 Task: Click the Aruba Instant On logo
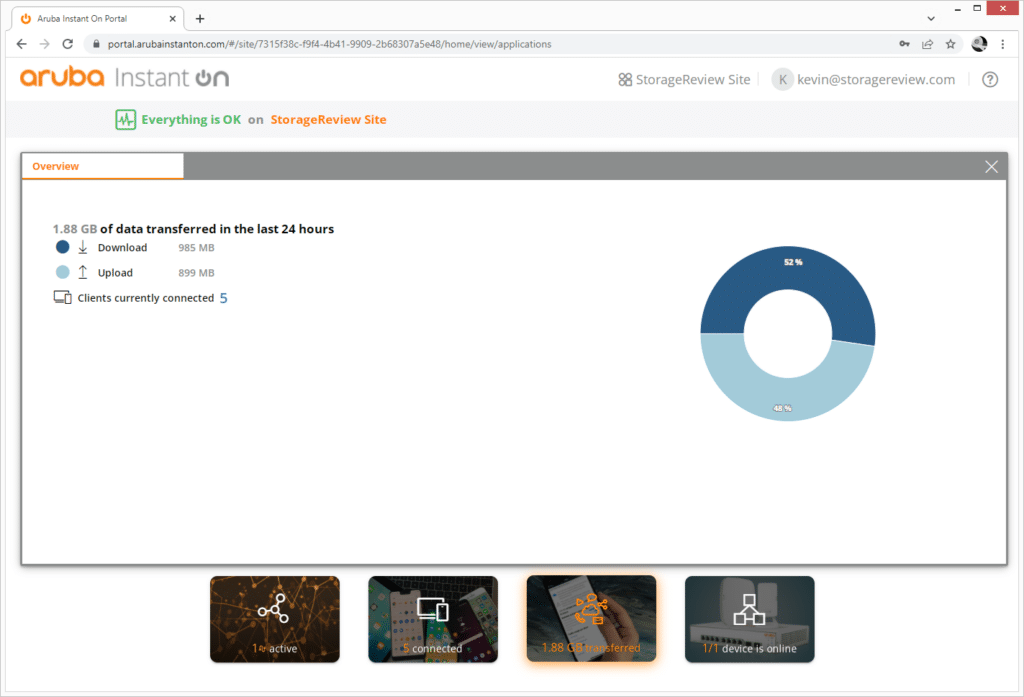[x=124, y=78]
